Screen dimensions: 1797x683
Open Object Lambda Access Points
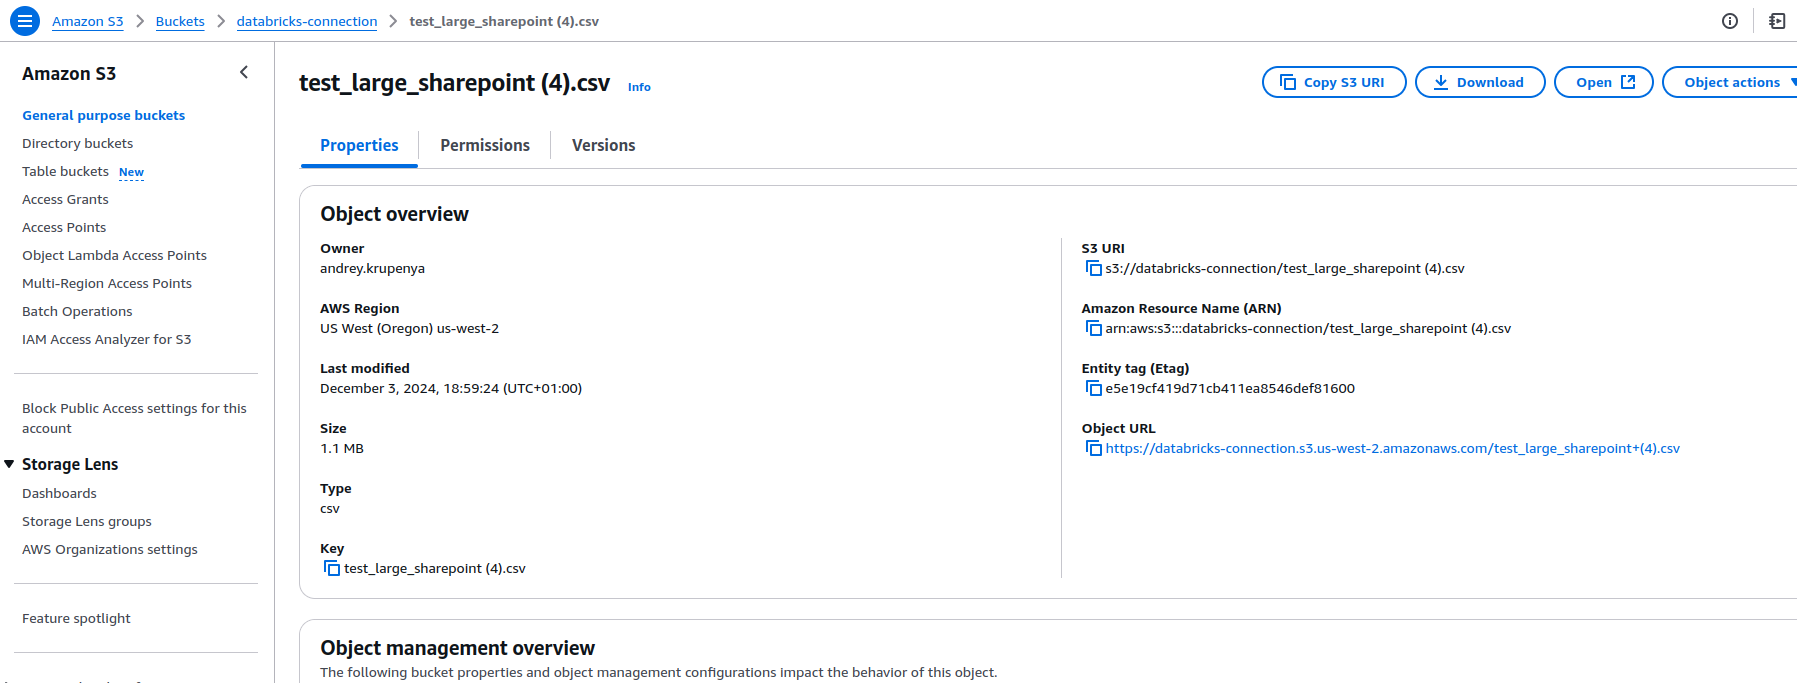pyautogui.click(x=114, y=255)
